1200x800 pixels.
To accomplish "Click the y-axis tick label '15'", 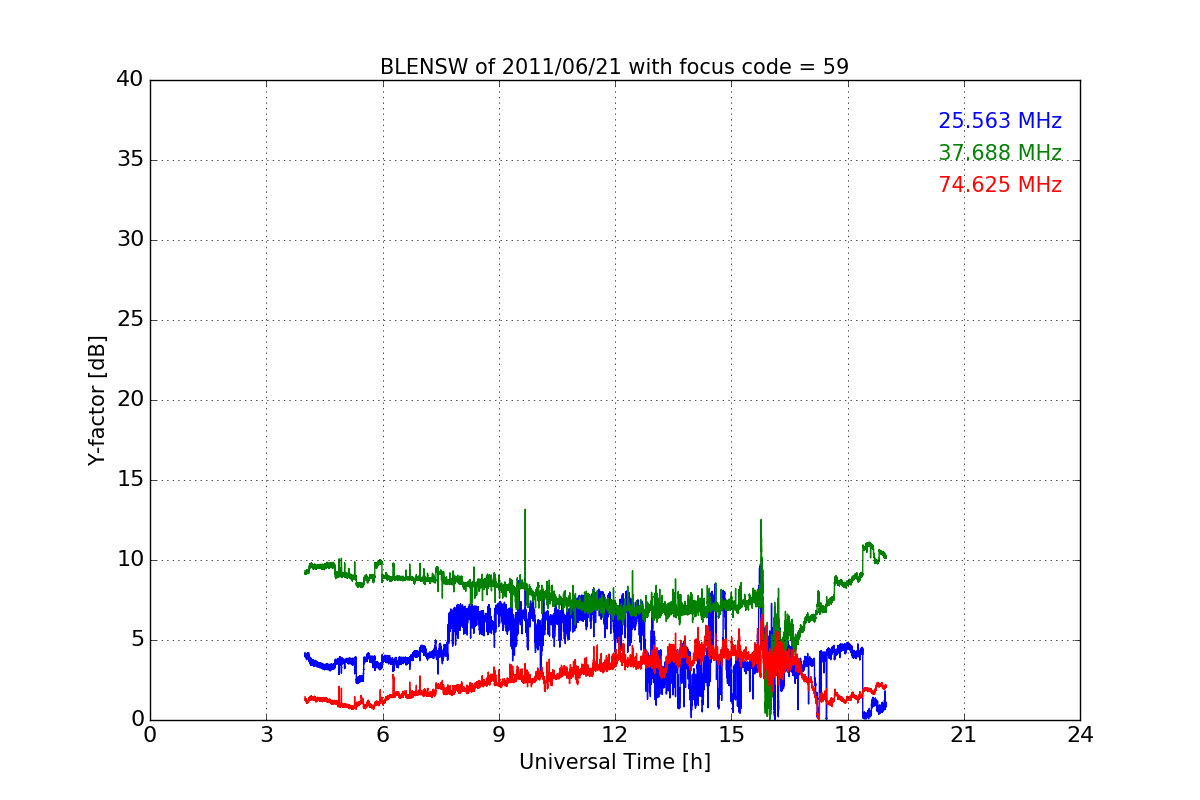I will 130,480.
